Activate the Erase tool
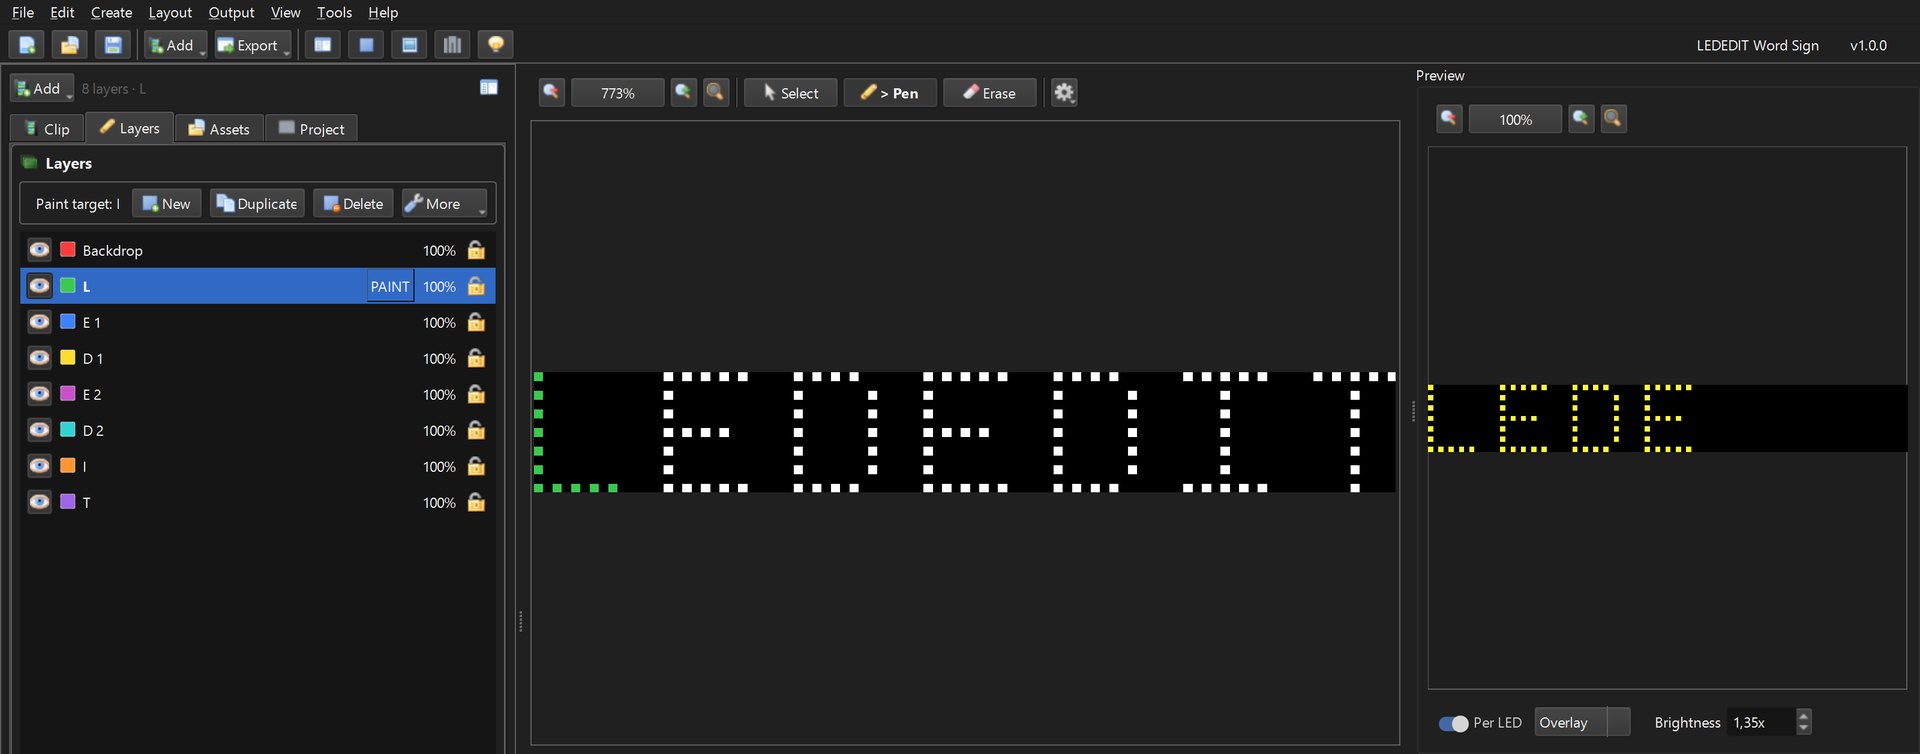The image size is (1920, 754). click(x=990, y=93)
